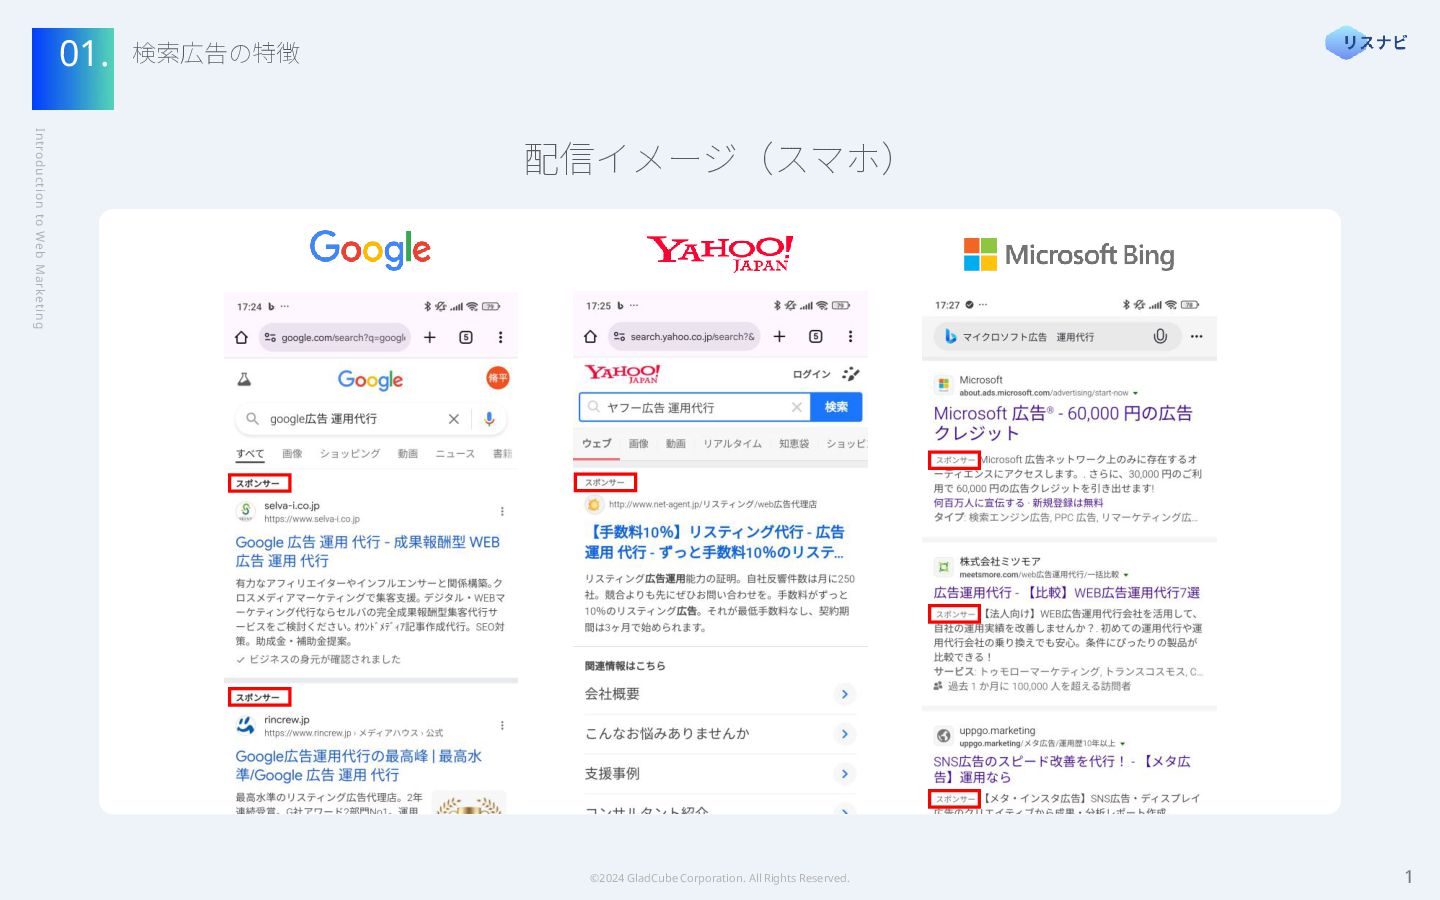Start voice search with the Google microphone icon
The image size is (1440, 900).
point(489,419)
